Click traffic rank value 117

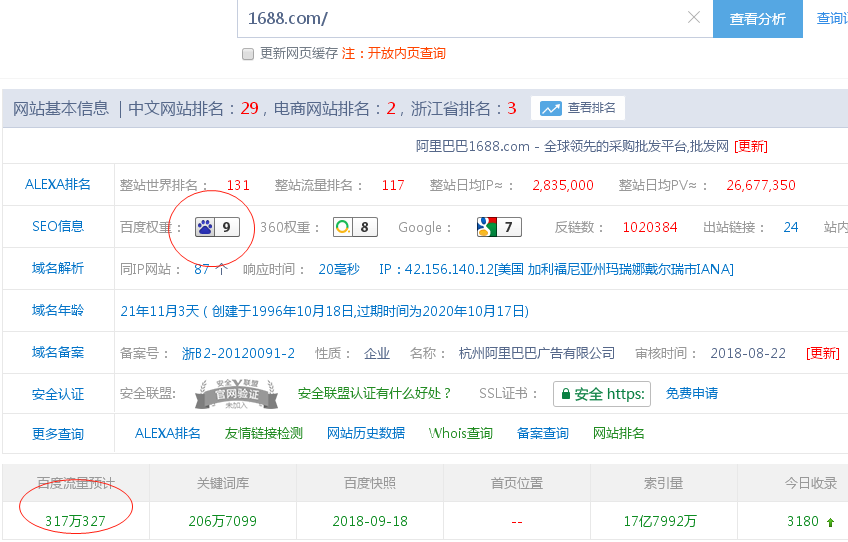point(393,186)
